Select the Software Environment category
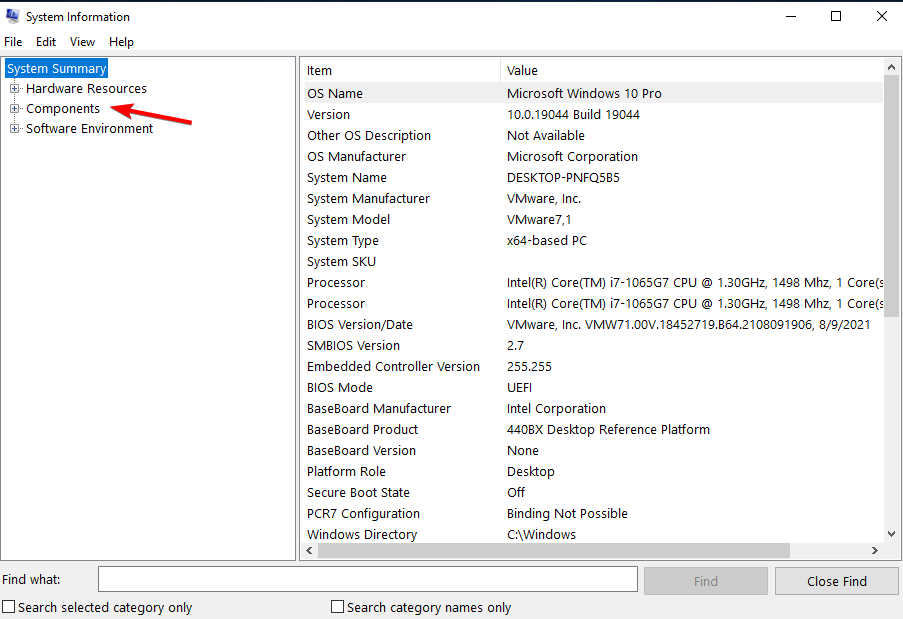903x619 pixels. point(89,128)
